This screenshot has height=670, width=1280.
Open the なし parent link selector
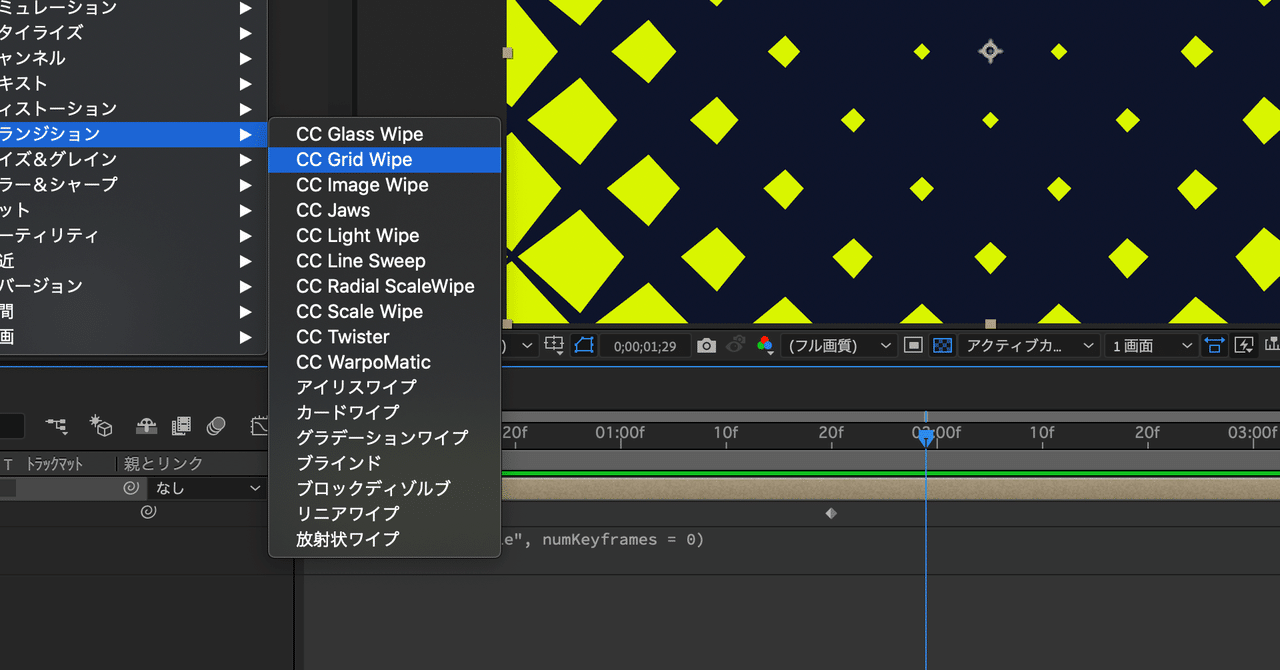tap(207, 488)
